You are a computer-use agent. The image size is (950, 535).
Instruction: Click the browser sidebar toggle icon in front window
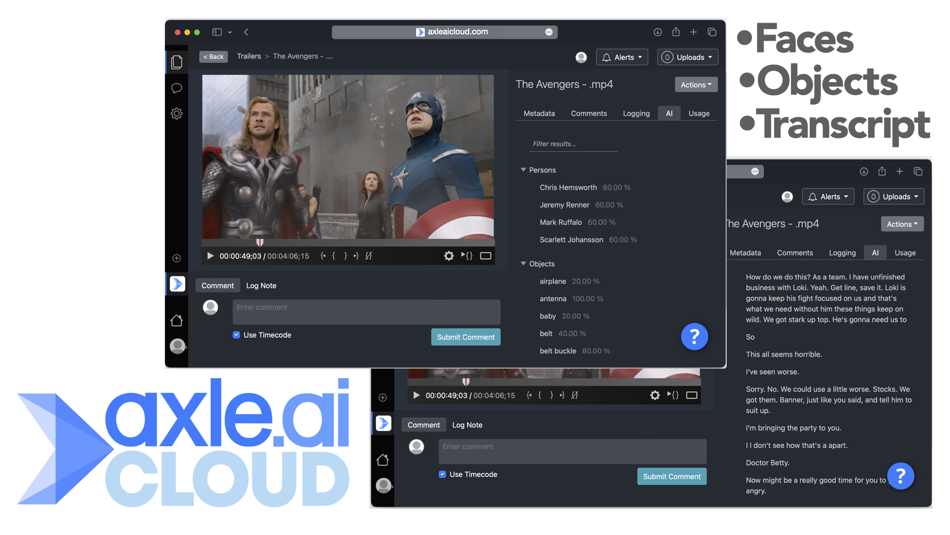pyautogui.click(x=217, y=32)
